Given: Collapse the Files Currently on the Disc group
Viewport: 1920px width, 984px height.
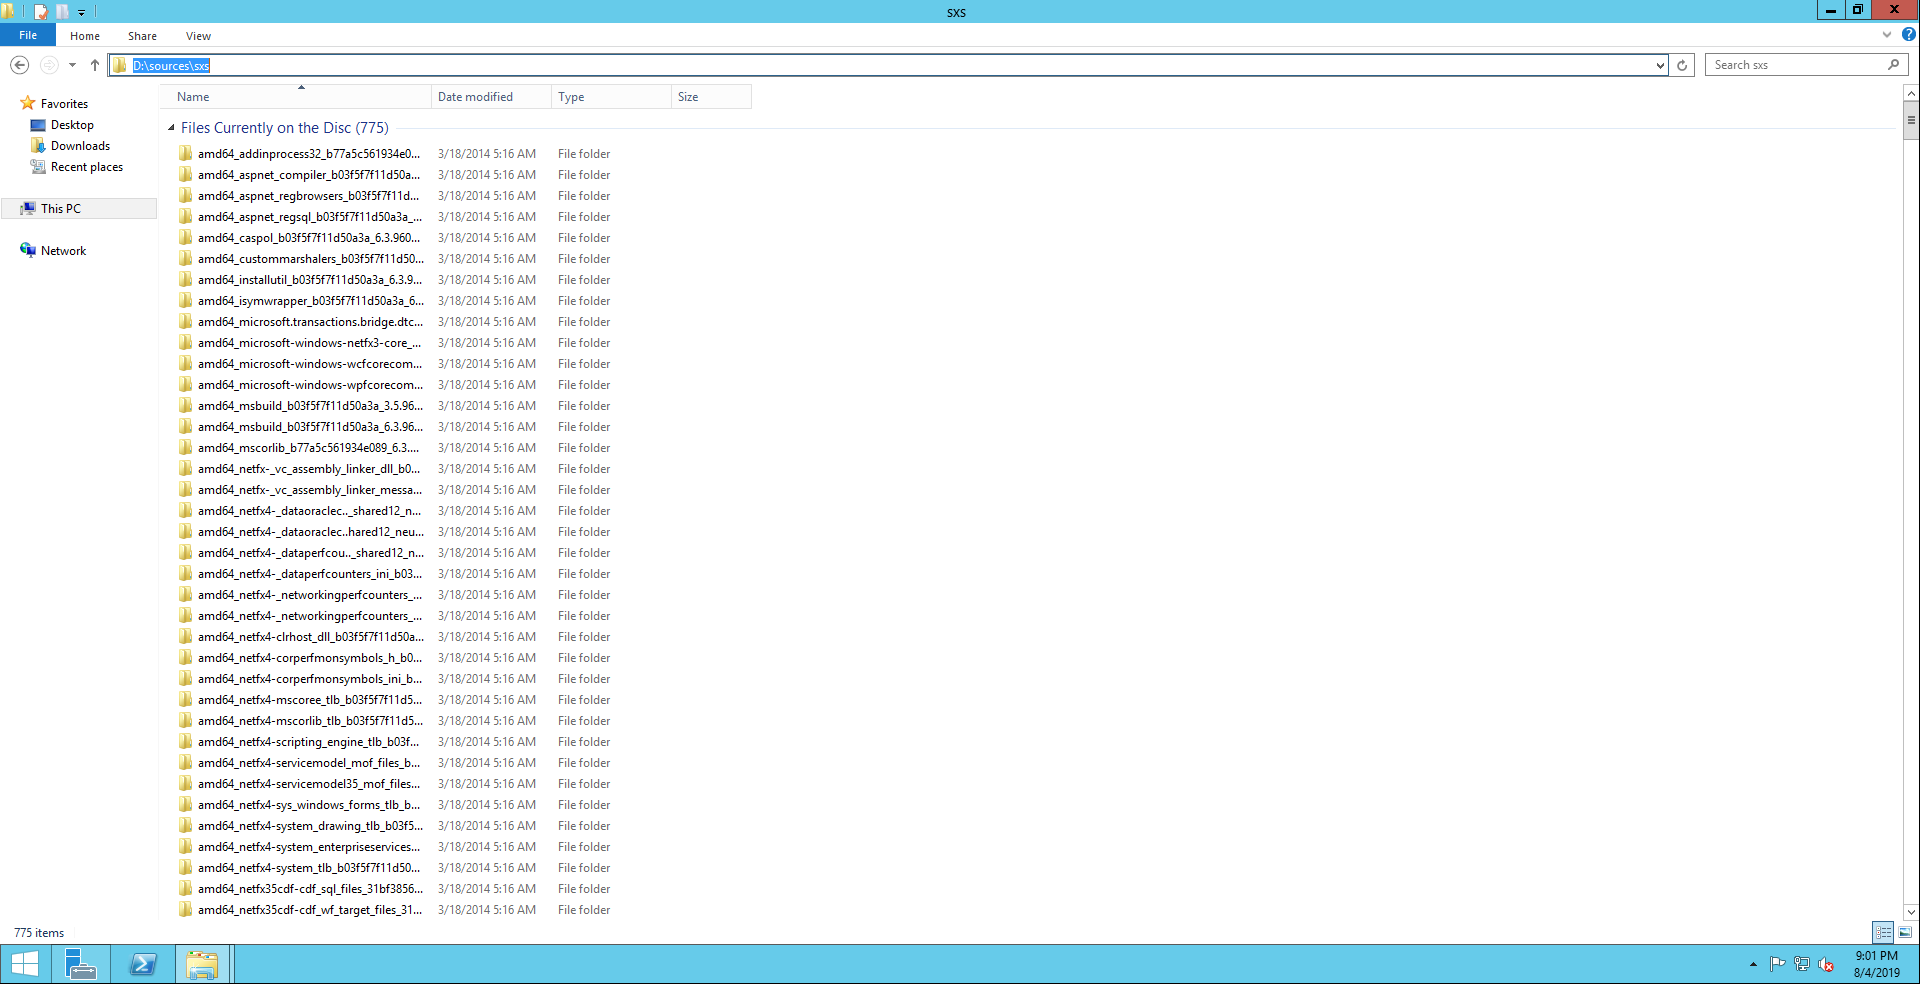Looking at the screenshot, I should click(171, 128).
